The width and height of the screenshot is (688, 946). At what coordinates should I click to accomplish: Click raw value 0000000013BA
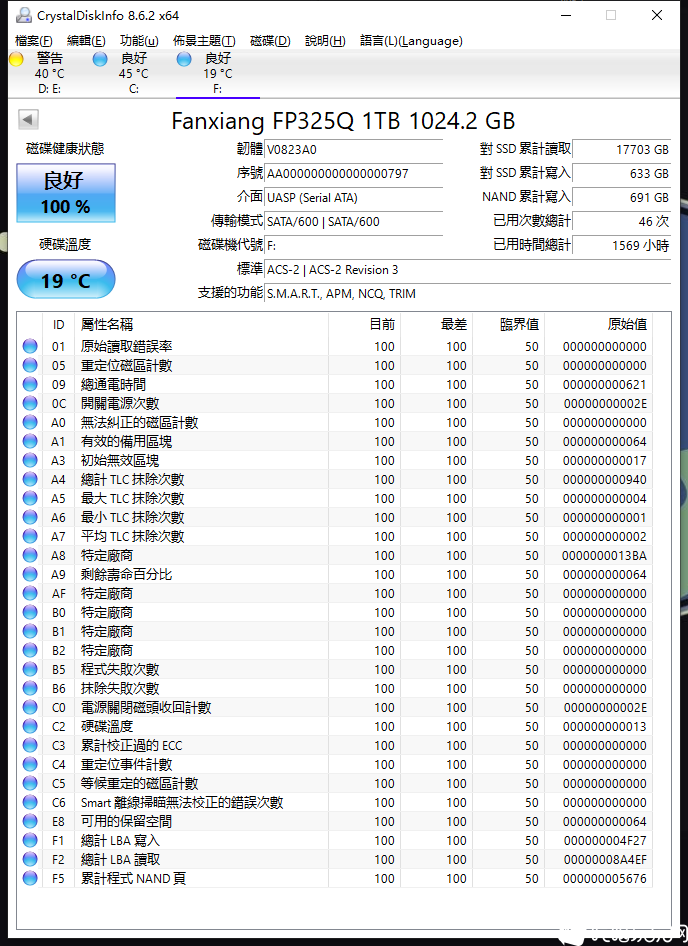point(604,555)
